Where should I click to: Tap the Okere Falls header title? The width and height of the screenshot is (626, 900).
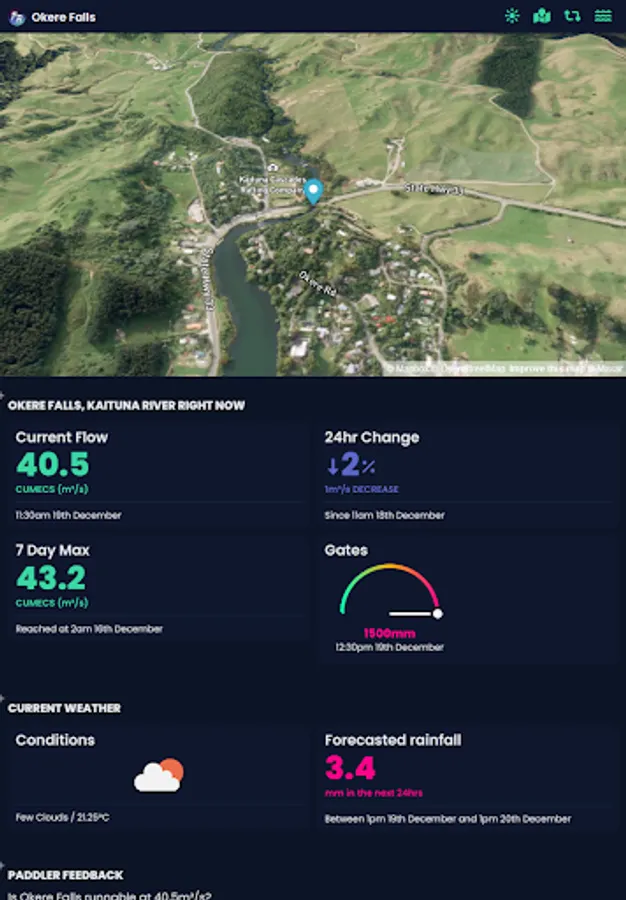coord(64,17)
